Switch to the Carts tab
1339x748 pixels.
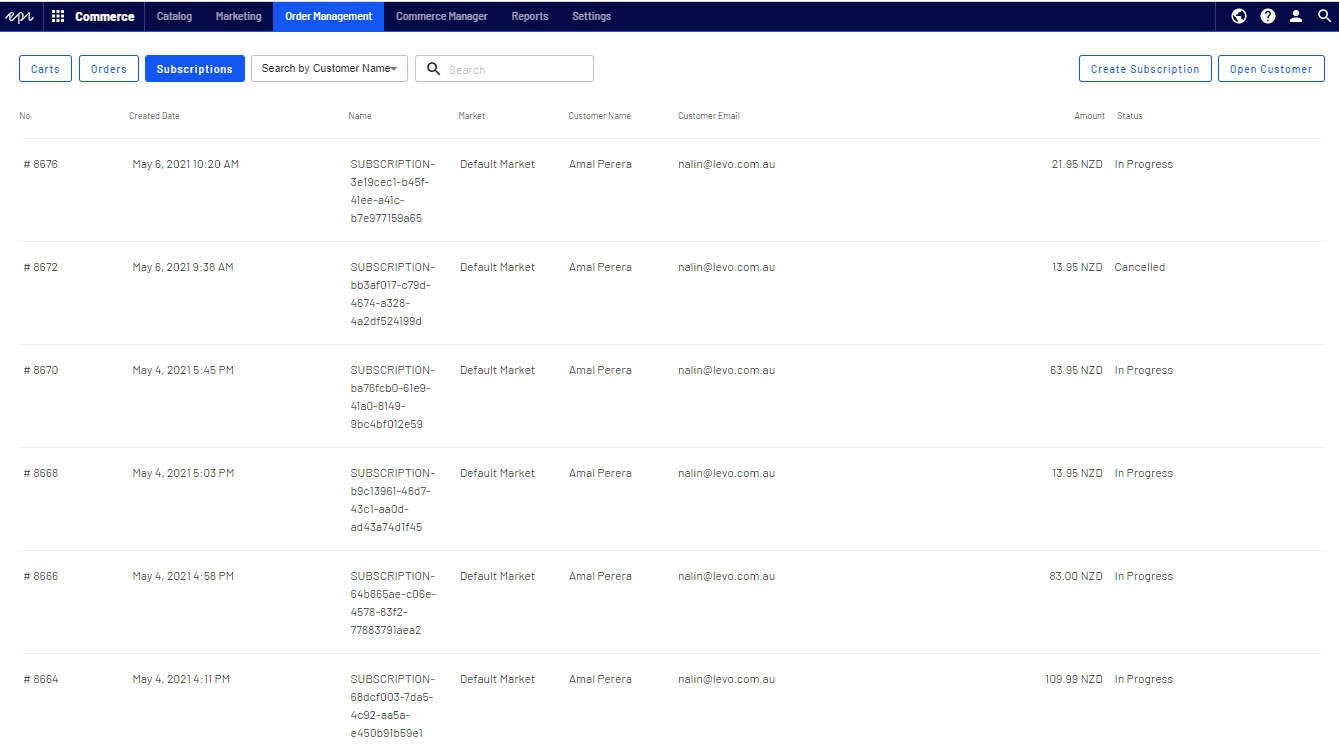45,69
